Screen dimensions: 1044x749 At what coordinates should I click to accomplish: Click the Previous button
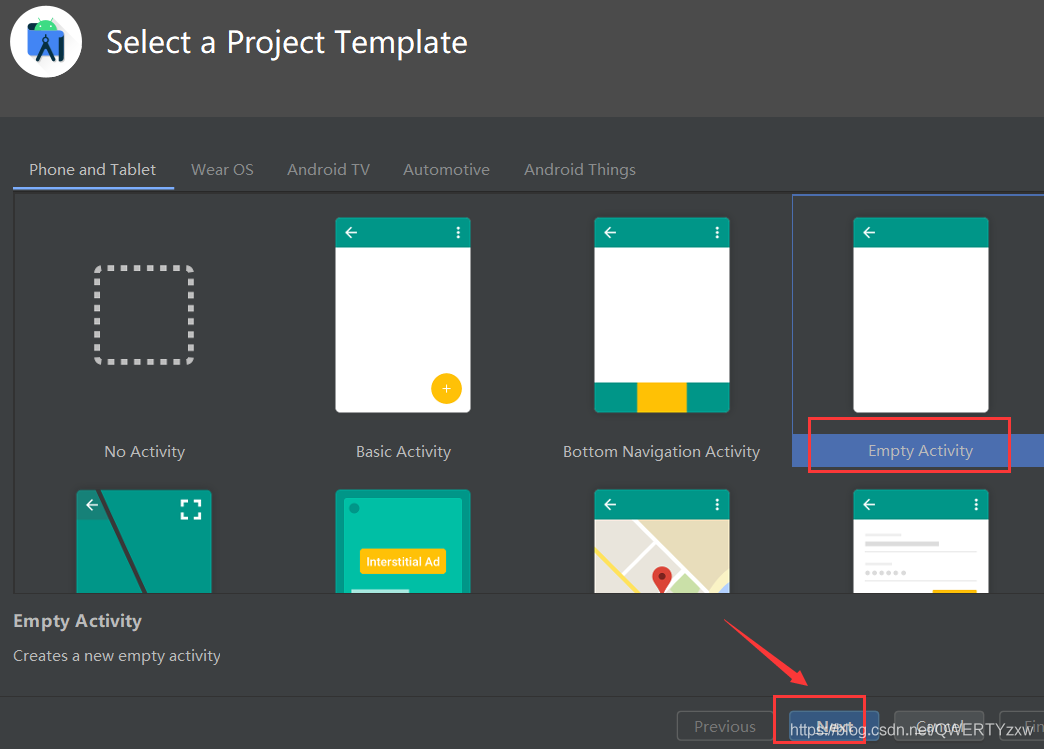(725, 727)
